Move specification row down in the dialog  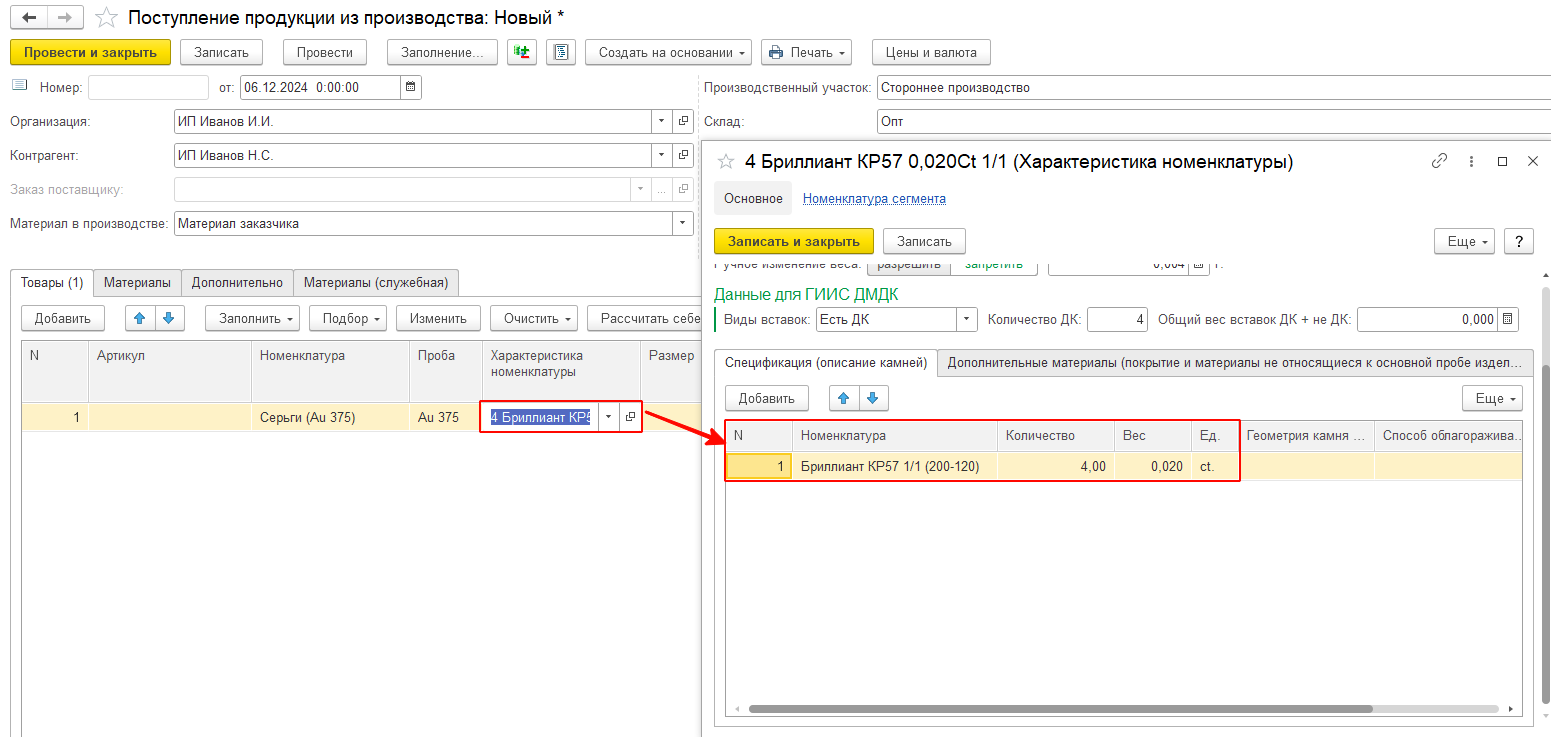click(873, 398)
